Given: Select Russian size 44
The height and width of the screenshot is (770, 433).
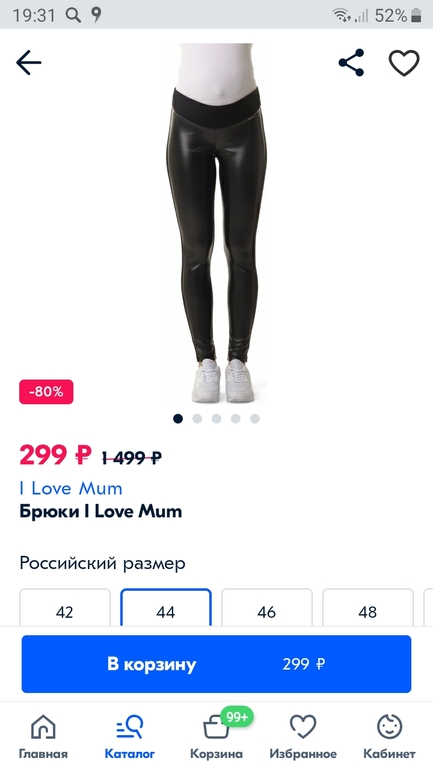Looking at the screenshot, I should pyautogui.click(x=166, y=608).
